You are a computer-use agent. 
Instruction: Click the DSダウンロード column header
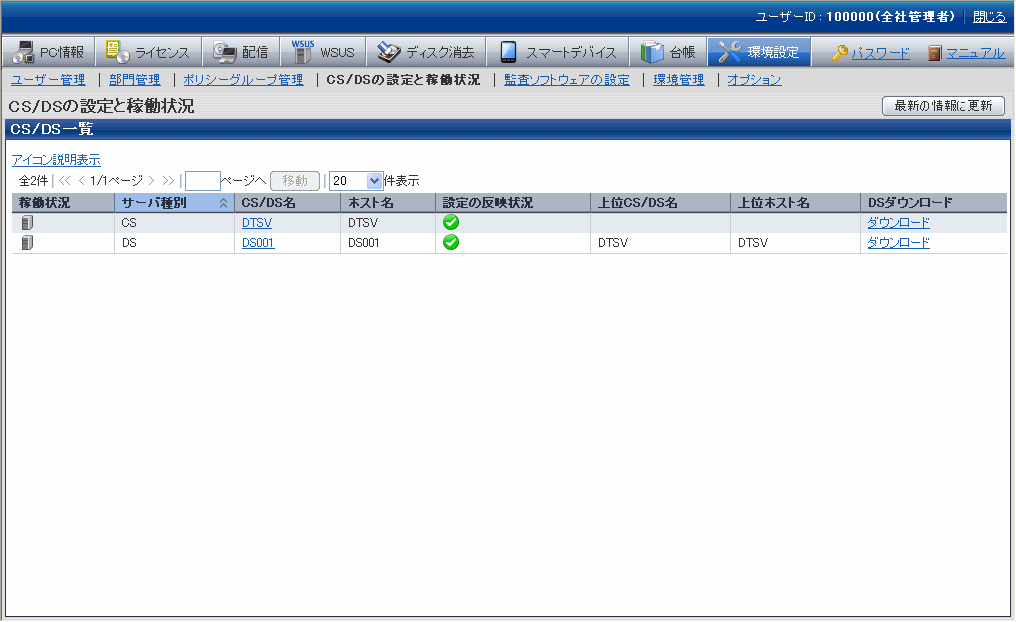pyautogui.click(x=934, y=203)
